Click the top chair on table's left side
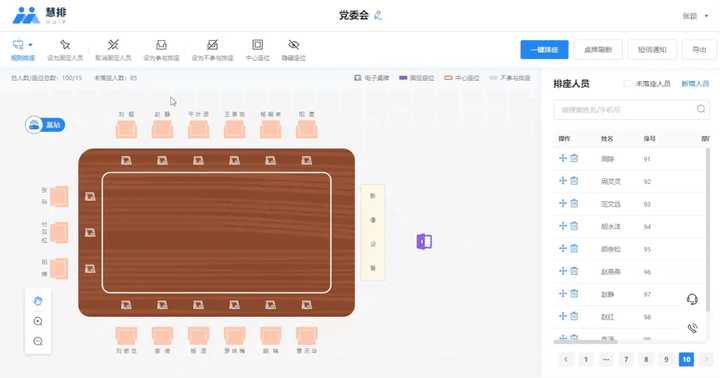 click(59, 197)
